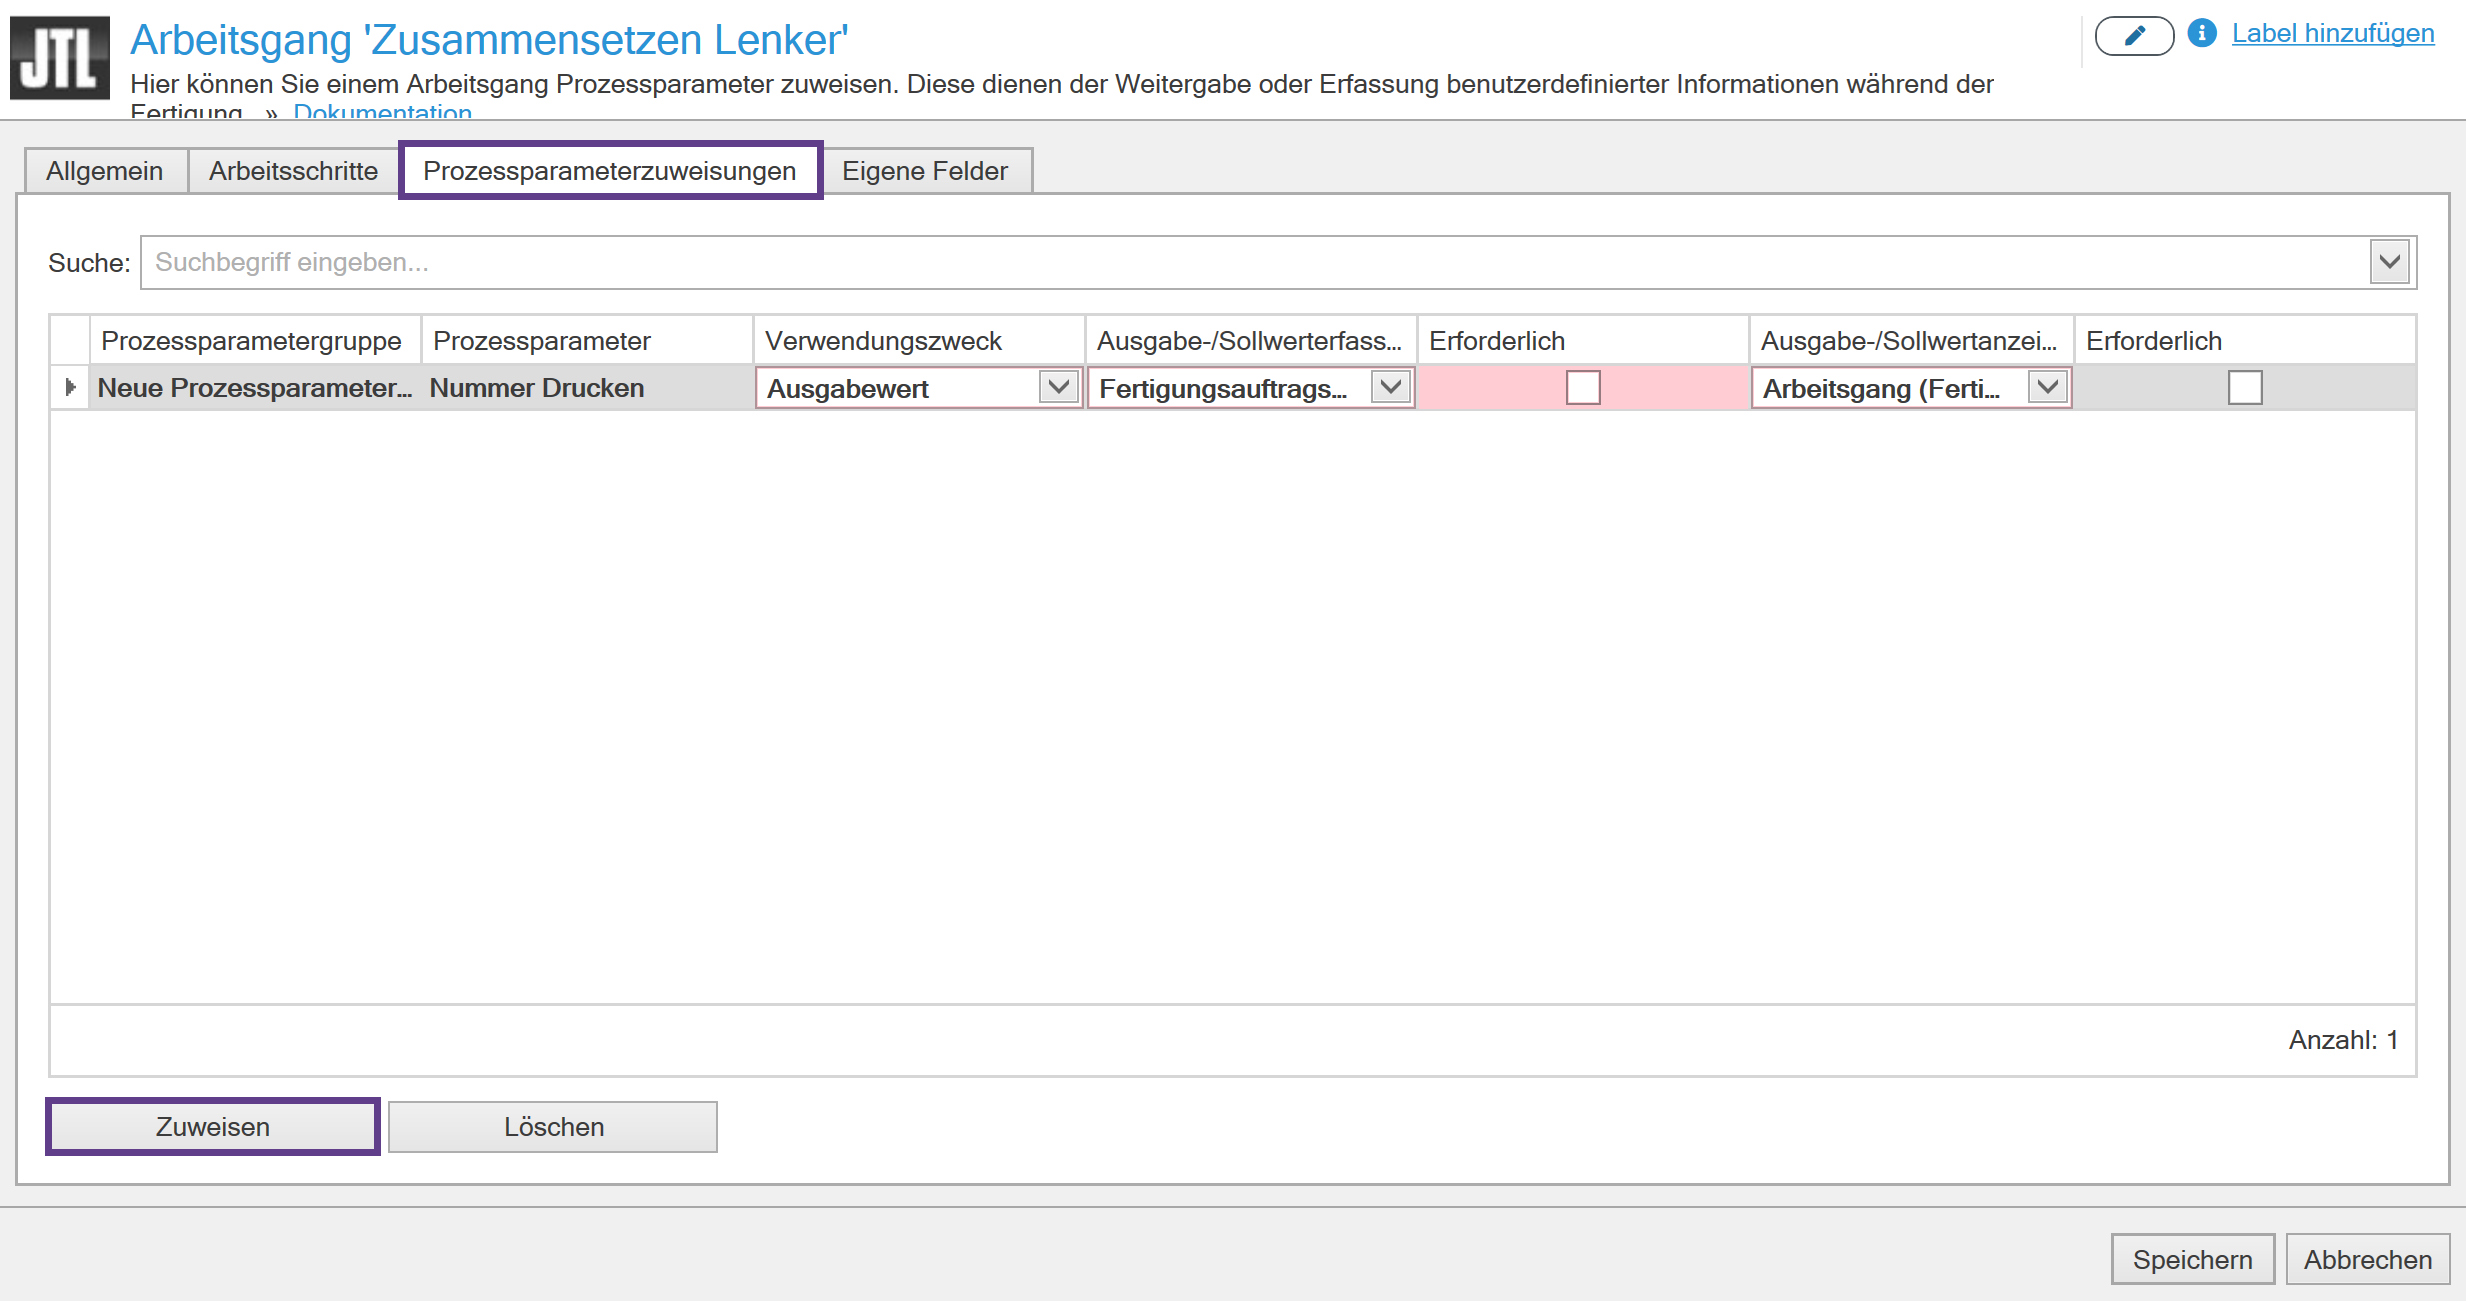2466x1301 pixels.
Task: Click the Abbrechen button
Action: click(x=2367, y=1259)
